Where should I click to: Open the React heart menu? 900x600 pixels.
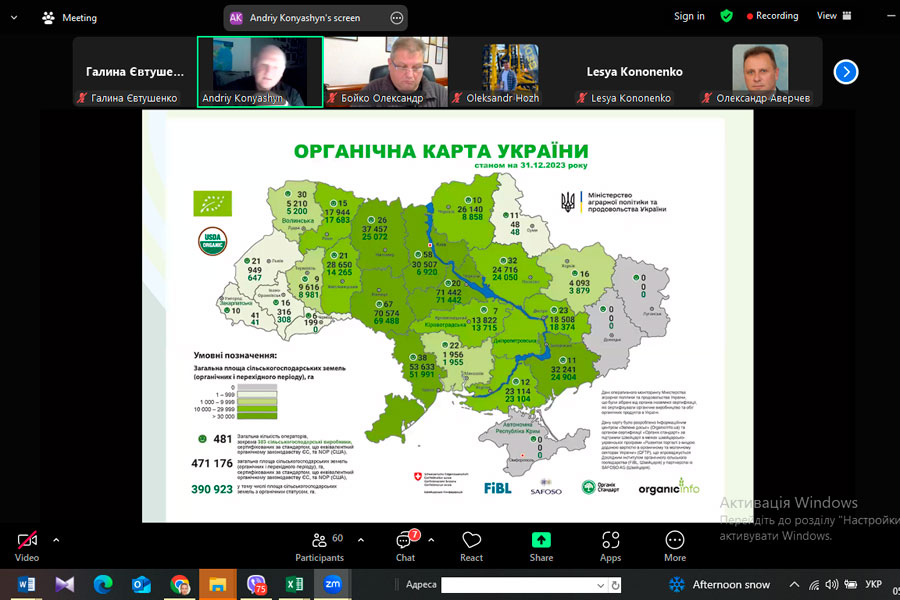(471, 547)
